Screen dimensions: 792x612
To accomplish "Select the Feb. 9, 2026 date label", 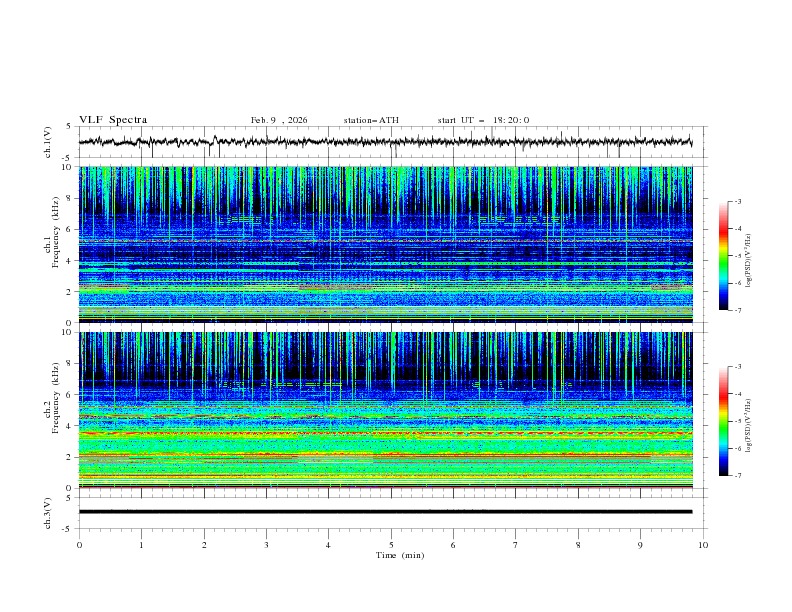I will (279, 120).
